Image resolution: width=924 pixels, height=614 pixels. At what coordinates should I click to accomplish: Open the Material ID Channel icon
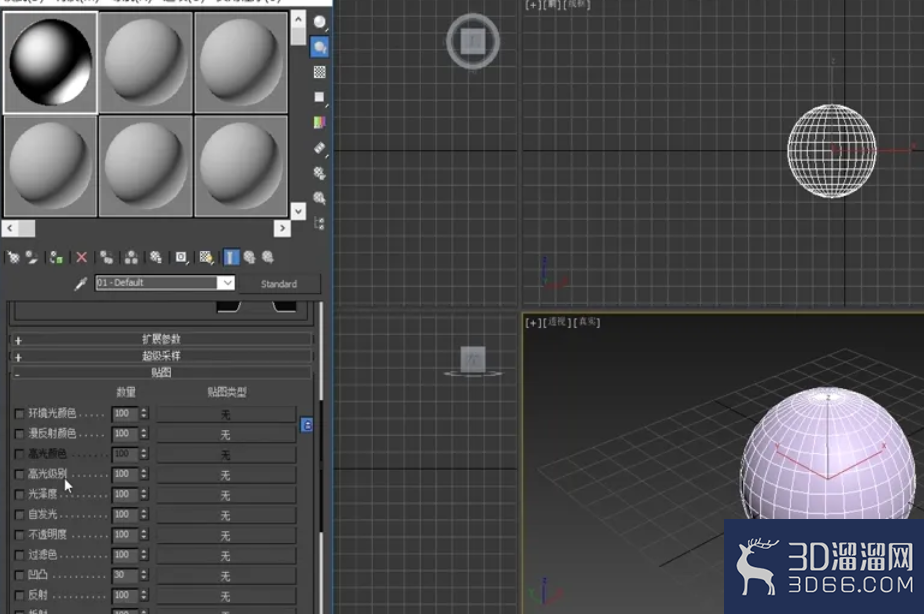click(x=181, y=258)
